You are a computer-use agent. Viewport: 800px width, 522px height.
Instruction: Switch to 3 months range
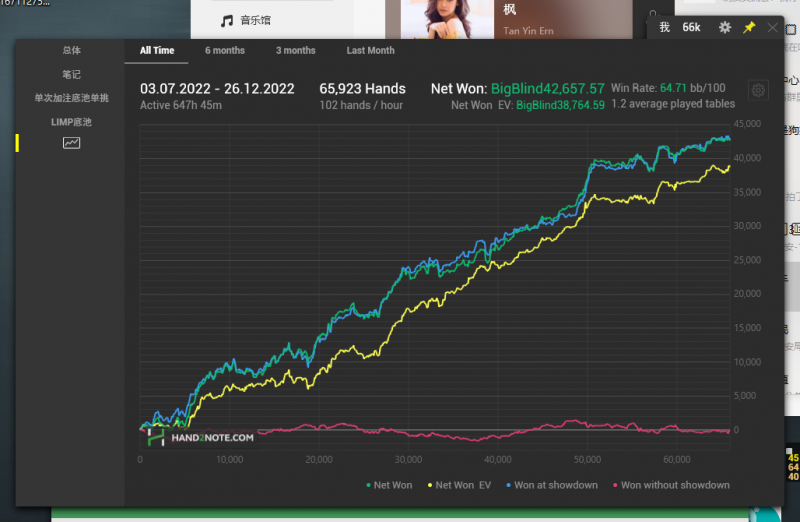[295, 51]
